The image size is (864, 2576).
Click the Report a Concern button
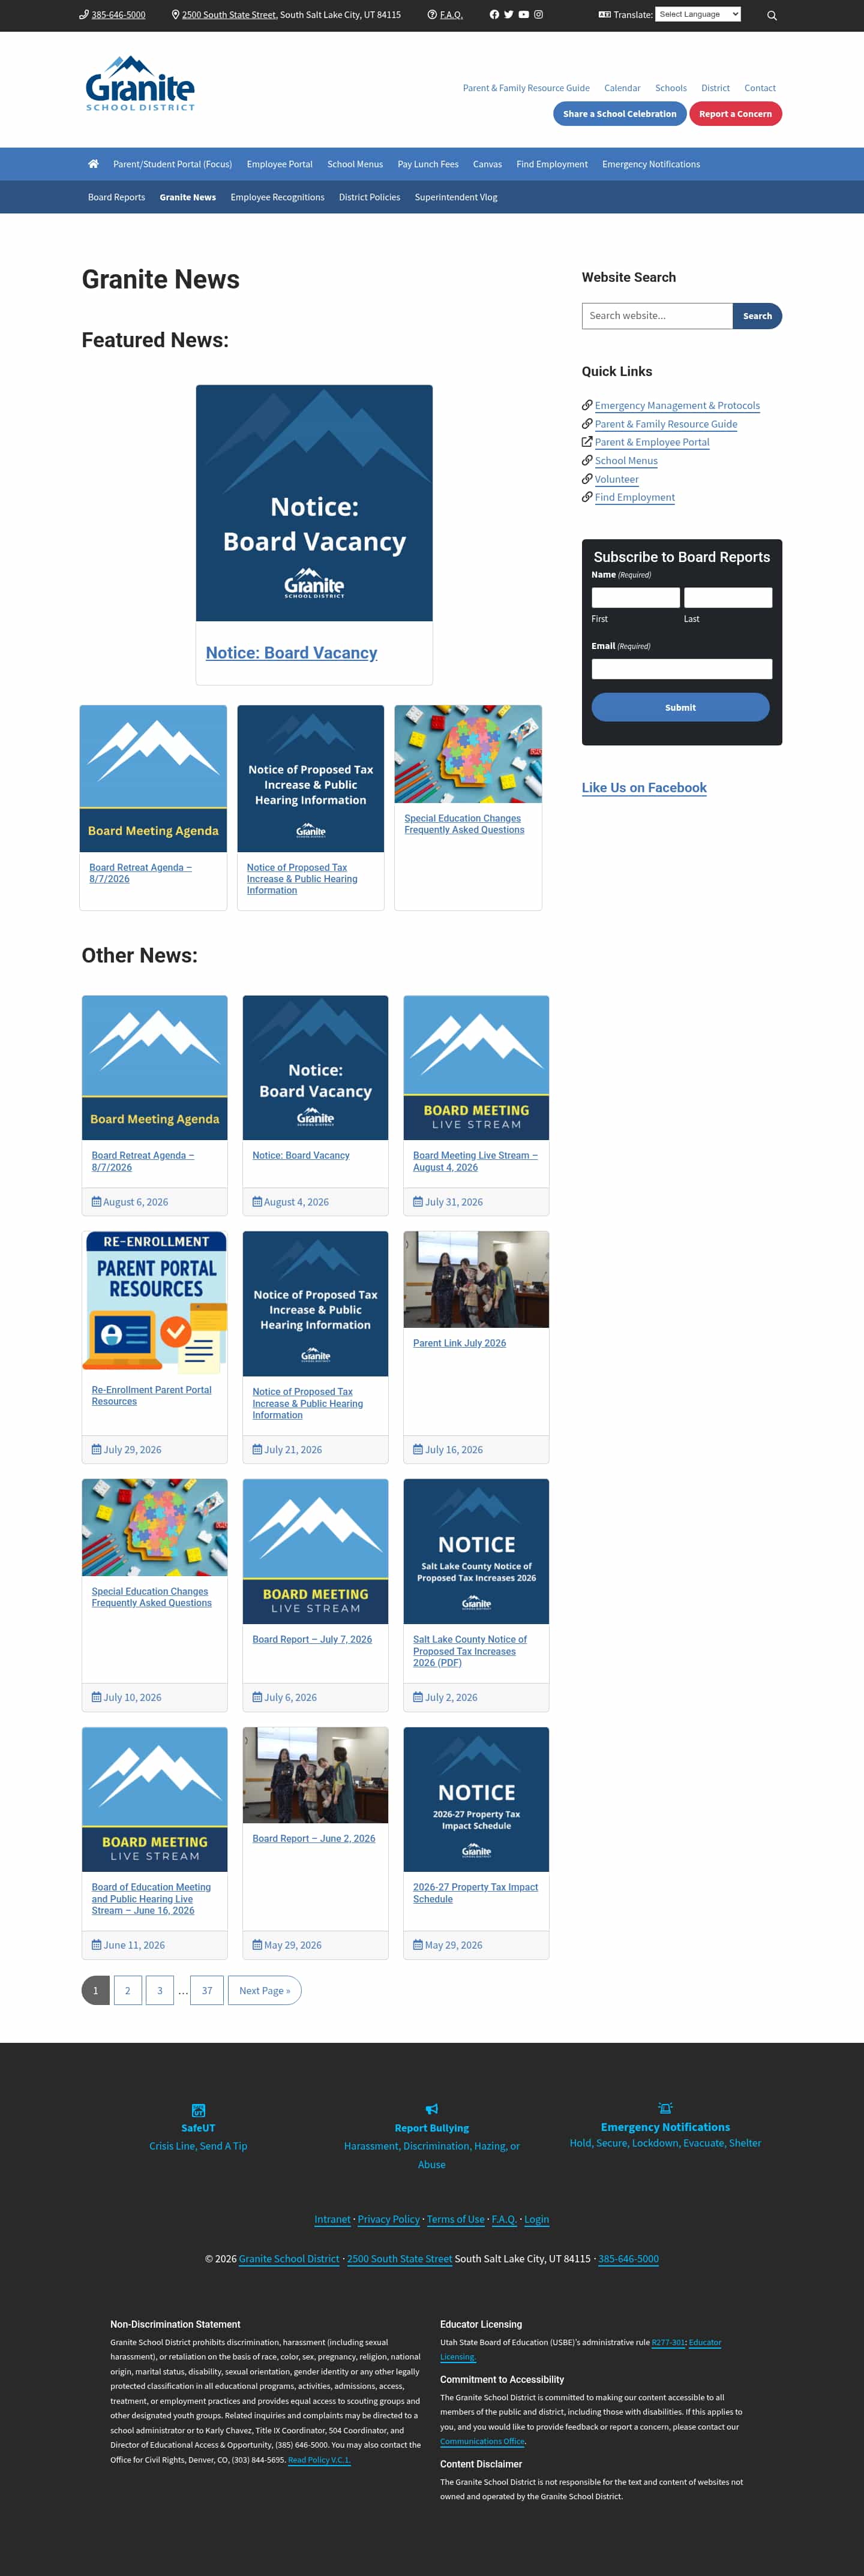point(735,114)
